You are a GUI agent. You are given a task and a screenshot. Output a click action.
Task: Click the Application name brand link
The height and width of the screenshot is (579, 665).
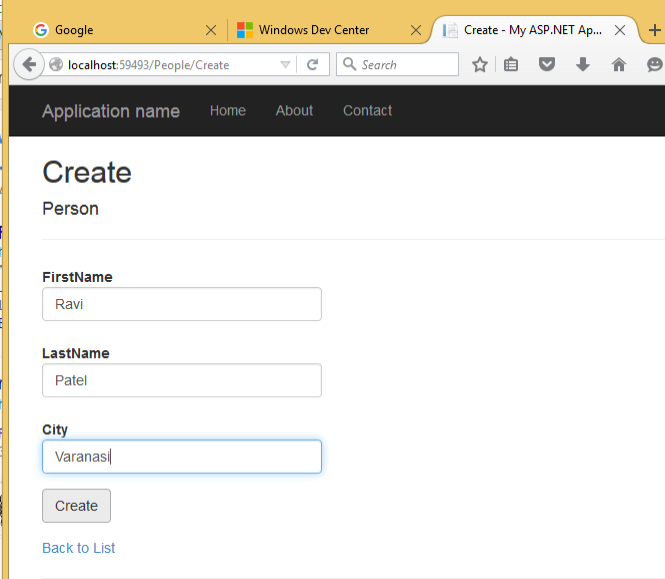[111, 111]
